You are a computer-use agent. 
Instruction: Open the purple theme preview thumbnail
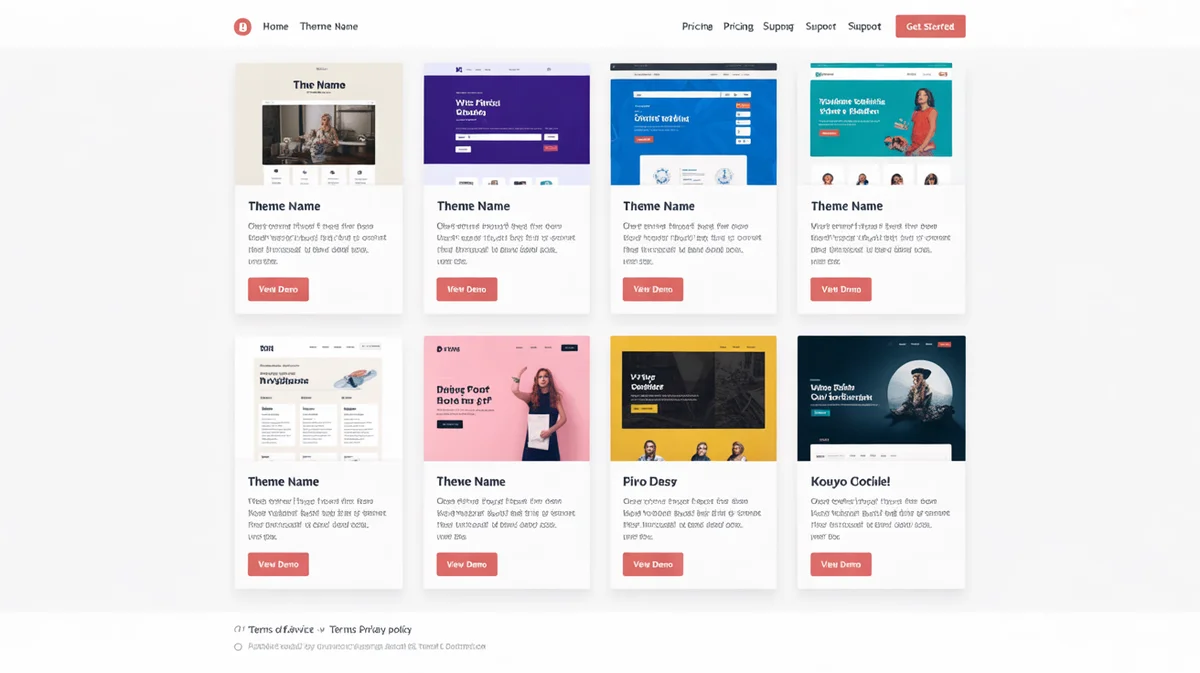(507, 124)
